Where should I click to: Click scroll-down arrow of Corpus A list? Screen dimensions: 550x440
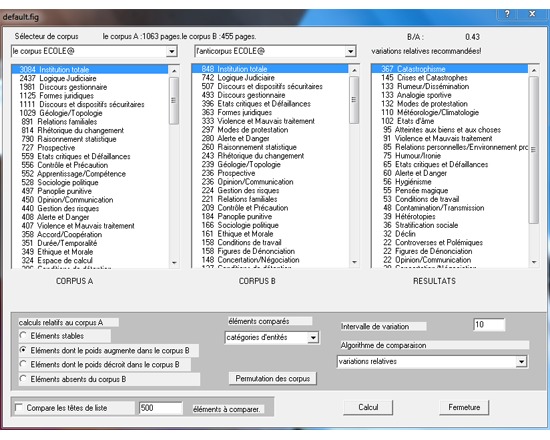(174, 263)
